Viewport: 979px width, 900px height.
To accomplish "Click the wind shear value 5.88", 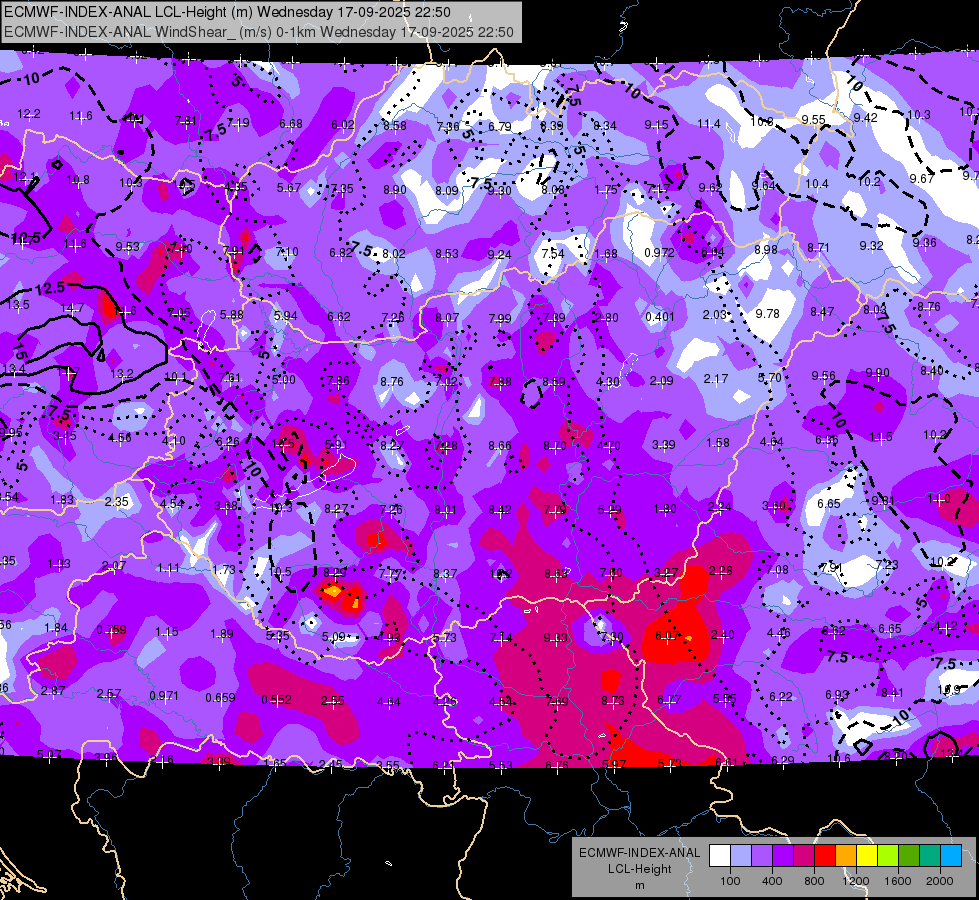I will [x=232, y=315].
